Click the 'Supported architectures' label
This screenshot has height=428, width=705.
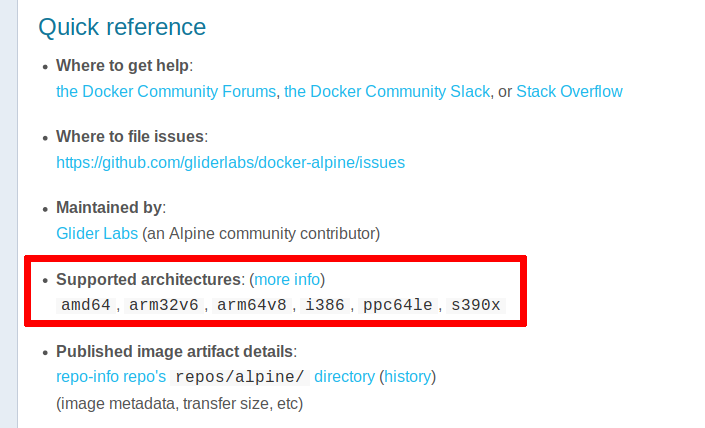149,279
